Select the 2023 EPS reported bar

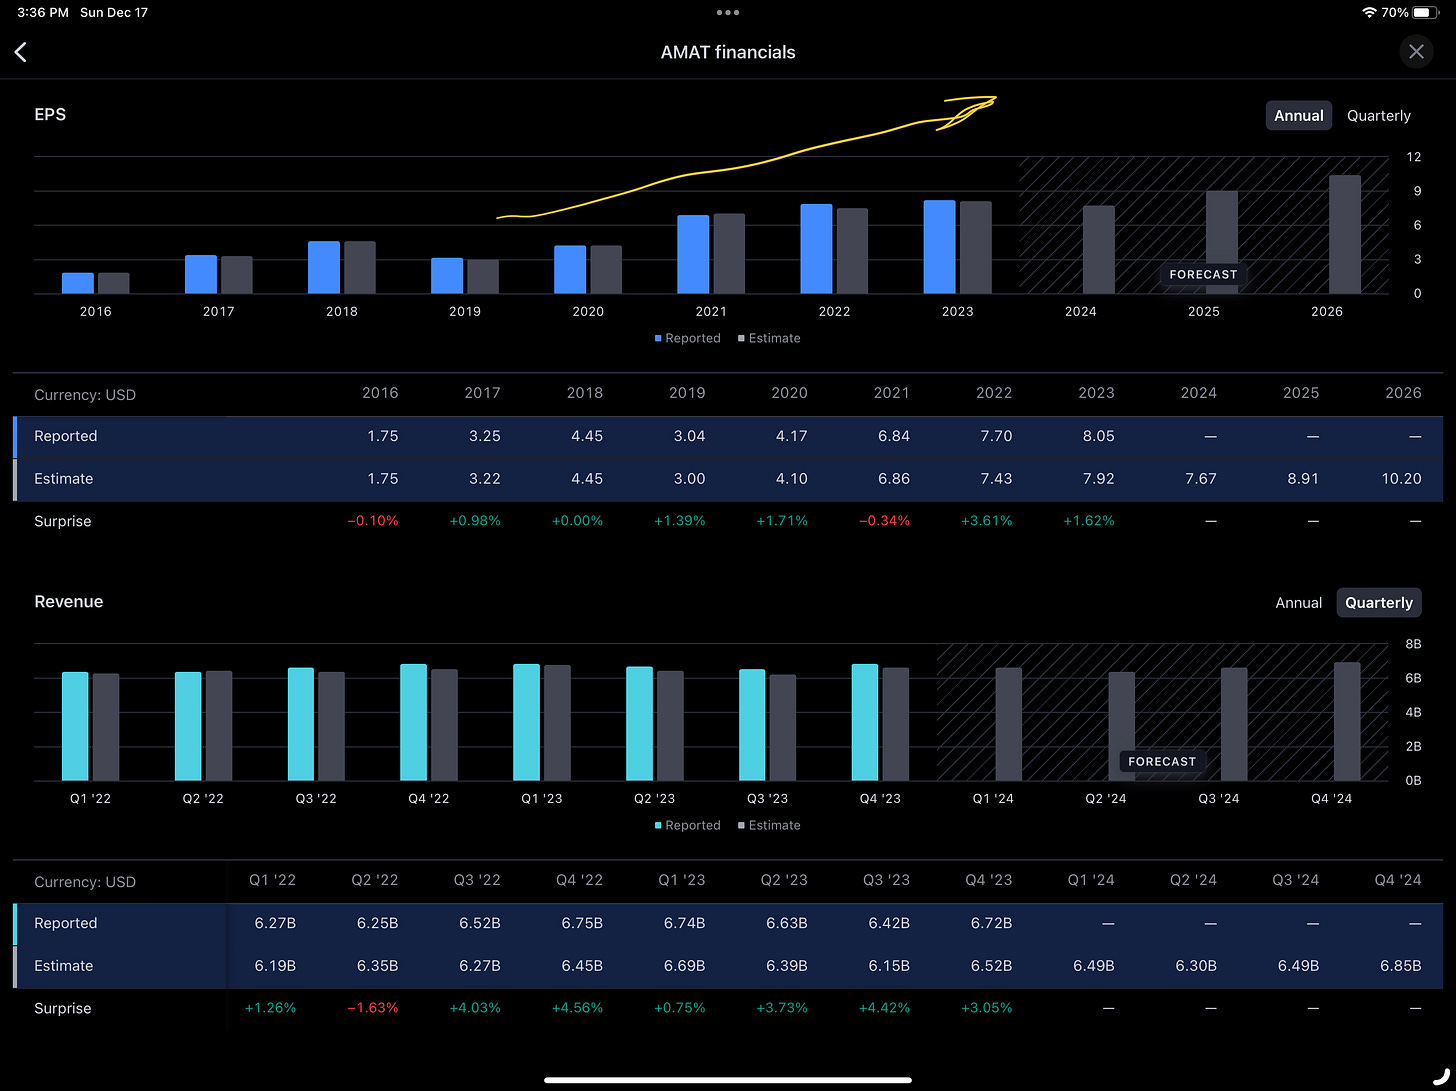[x=939, y=248]
